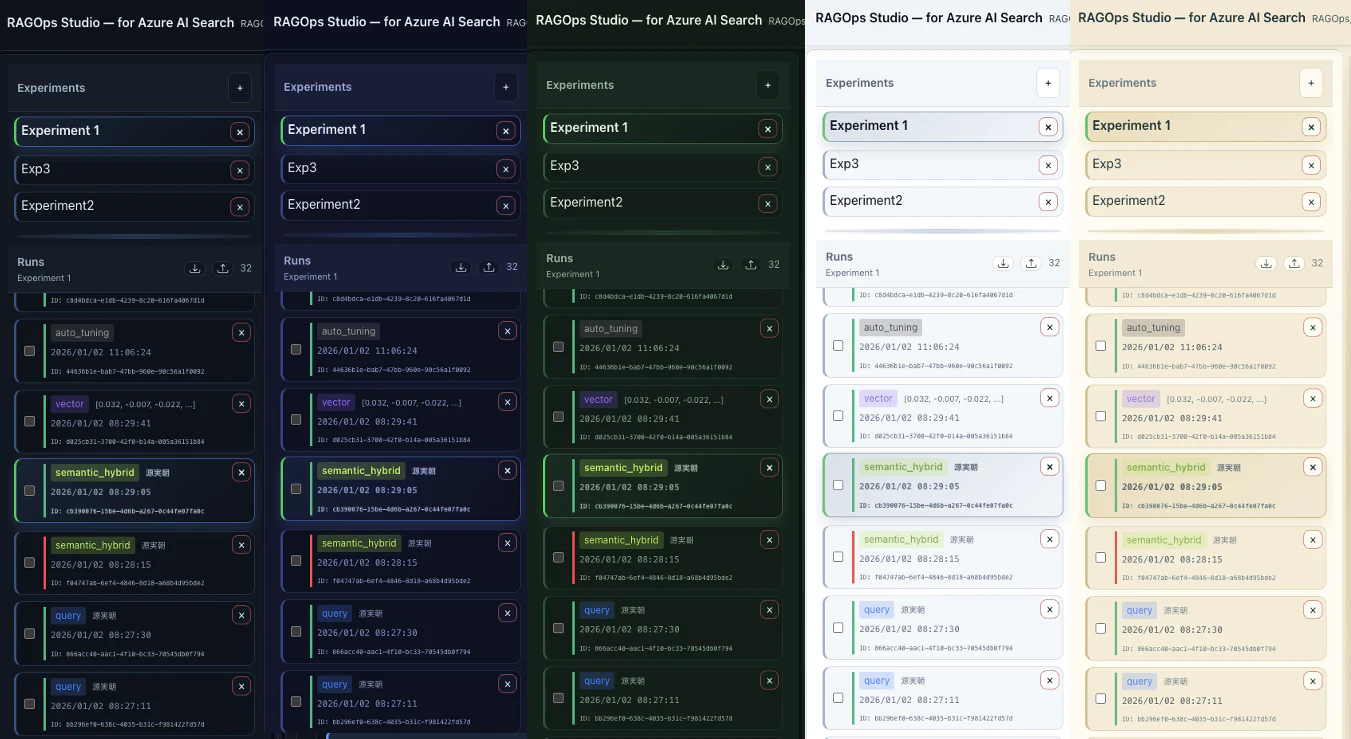Check the auto_tuning run in the beige panel

pos(1101,346)
